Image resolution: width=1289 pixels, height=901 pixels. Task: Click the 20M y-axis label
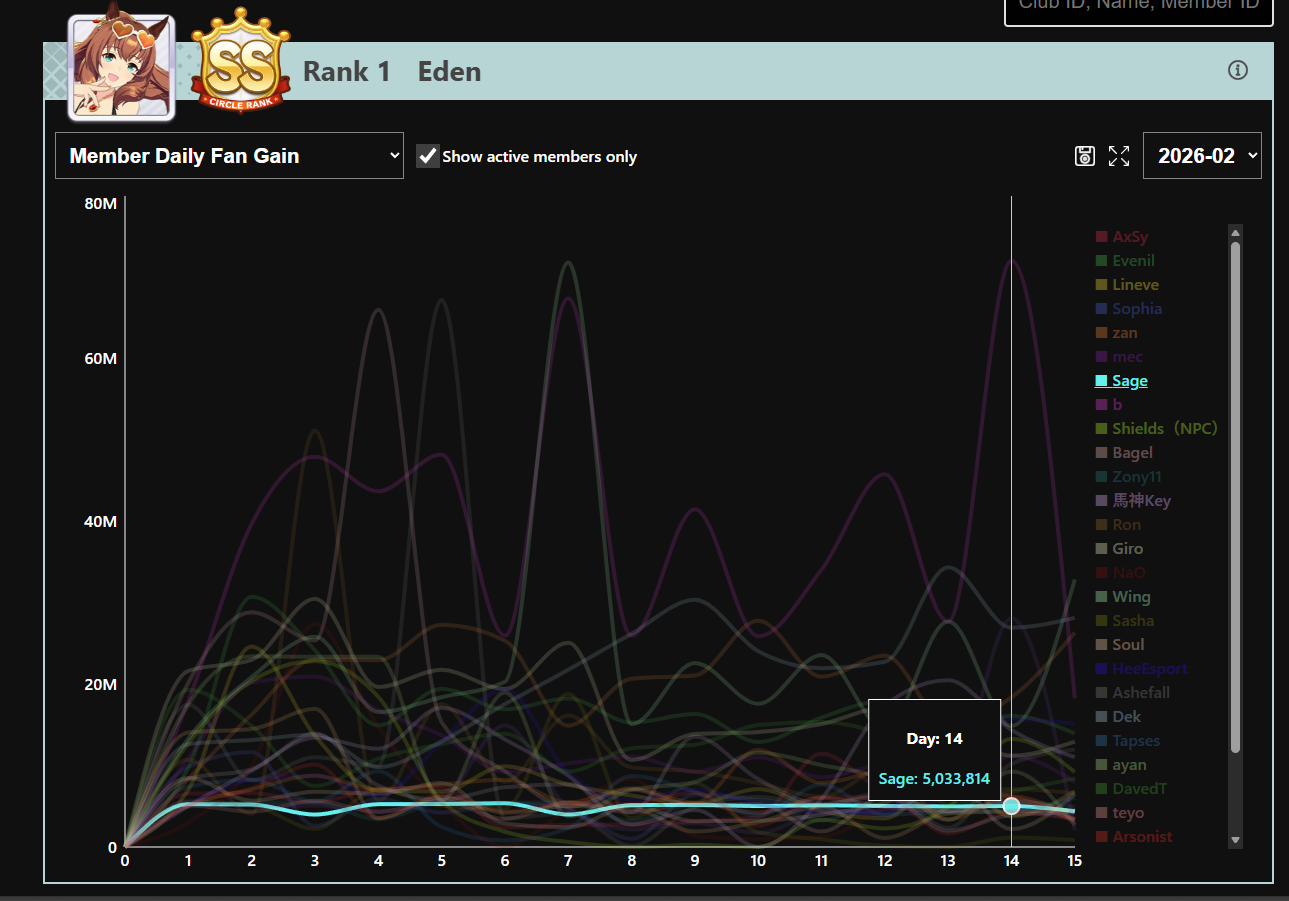(101, 685)
